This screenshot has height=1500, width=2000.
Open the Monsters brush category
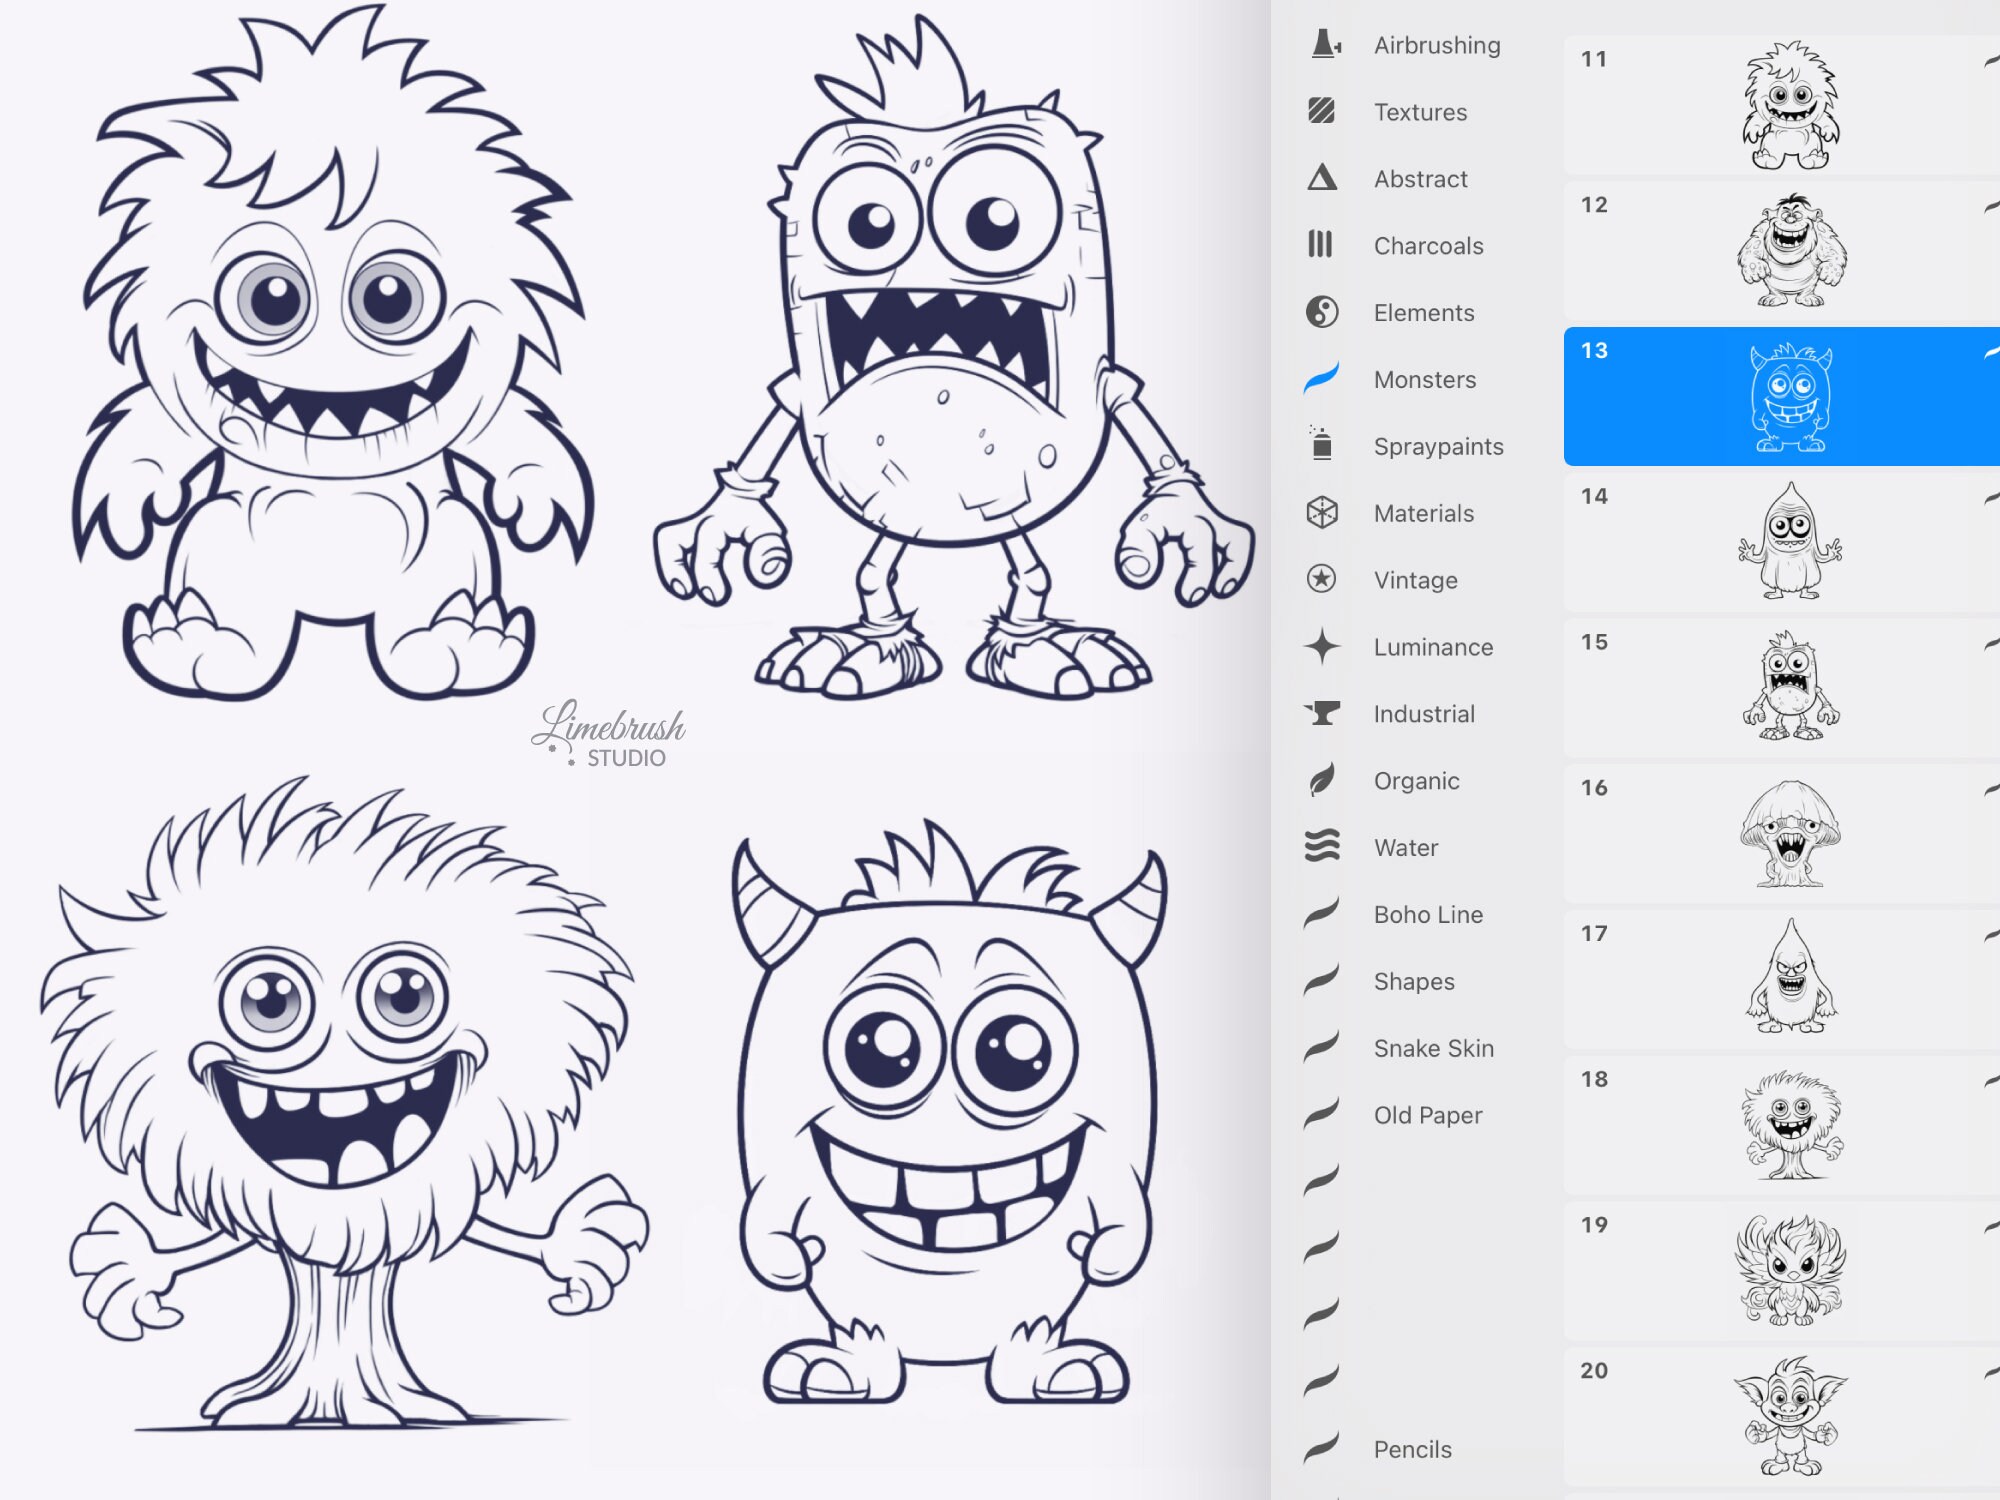1424,379
